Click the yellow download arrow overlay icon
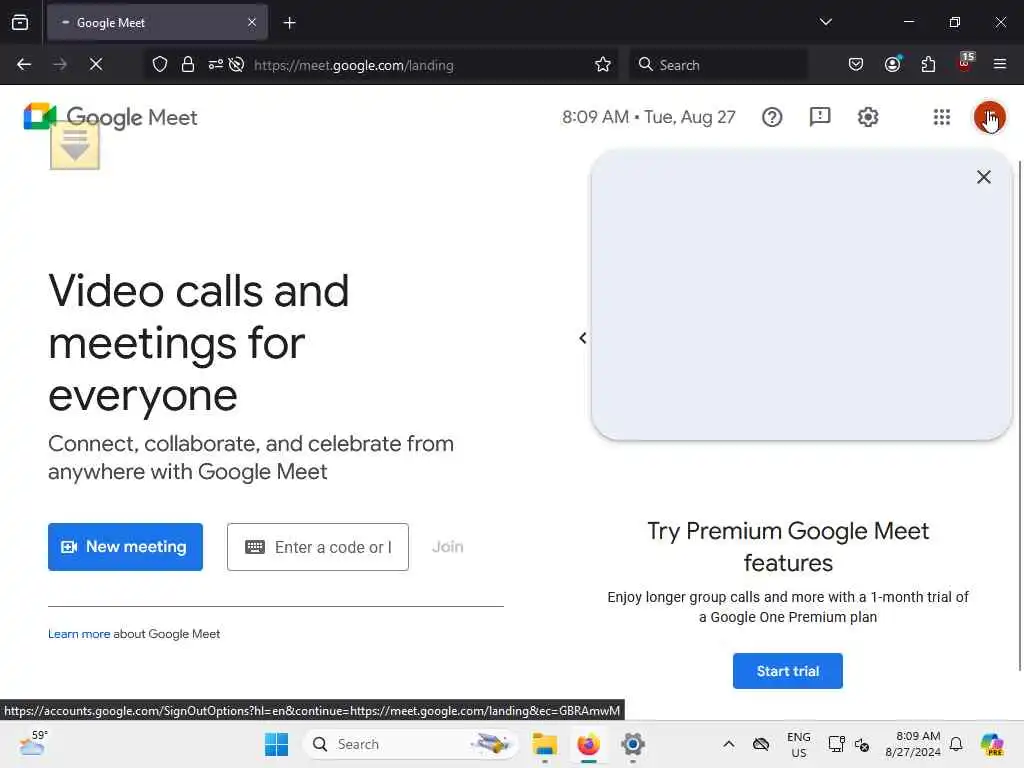 click(75, 146)
